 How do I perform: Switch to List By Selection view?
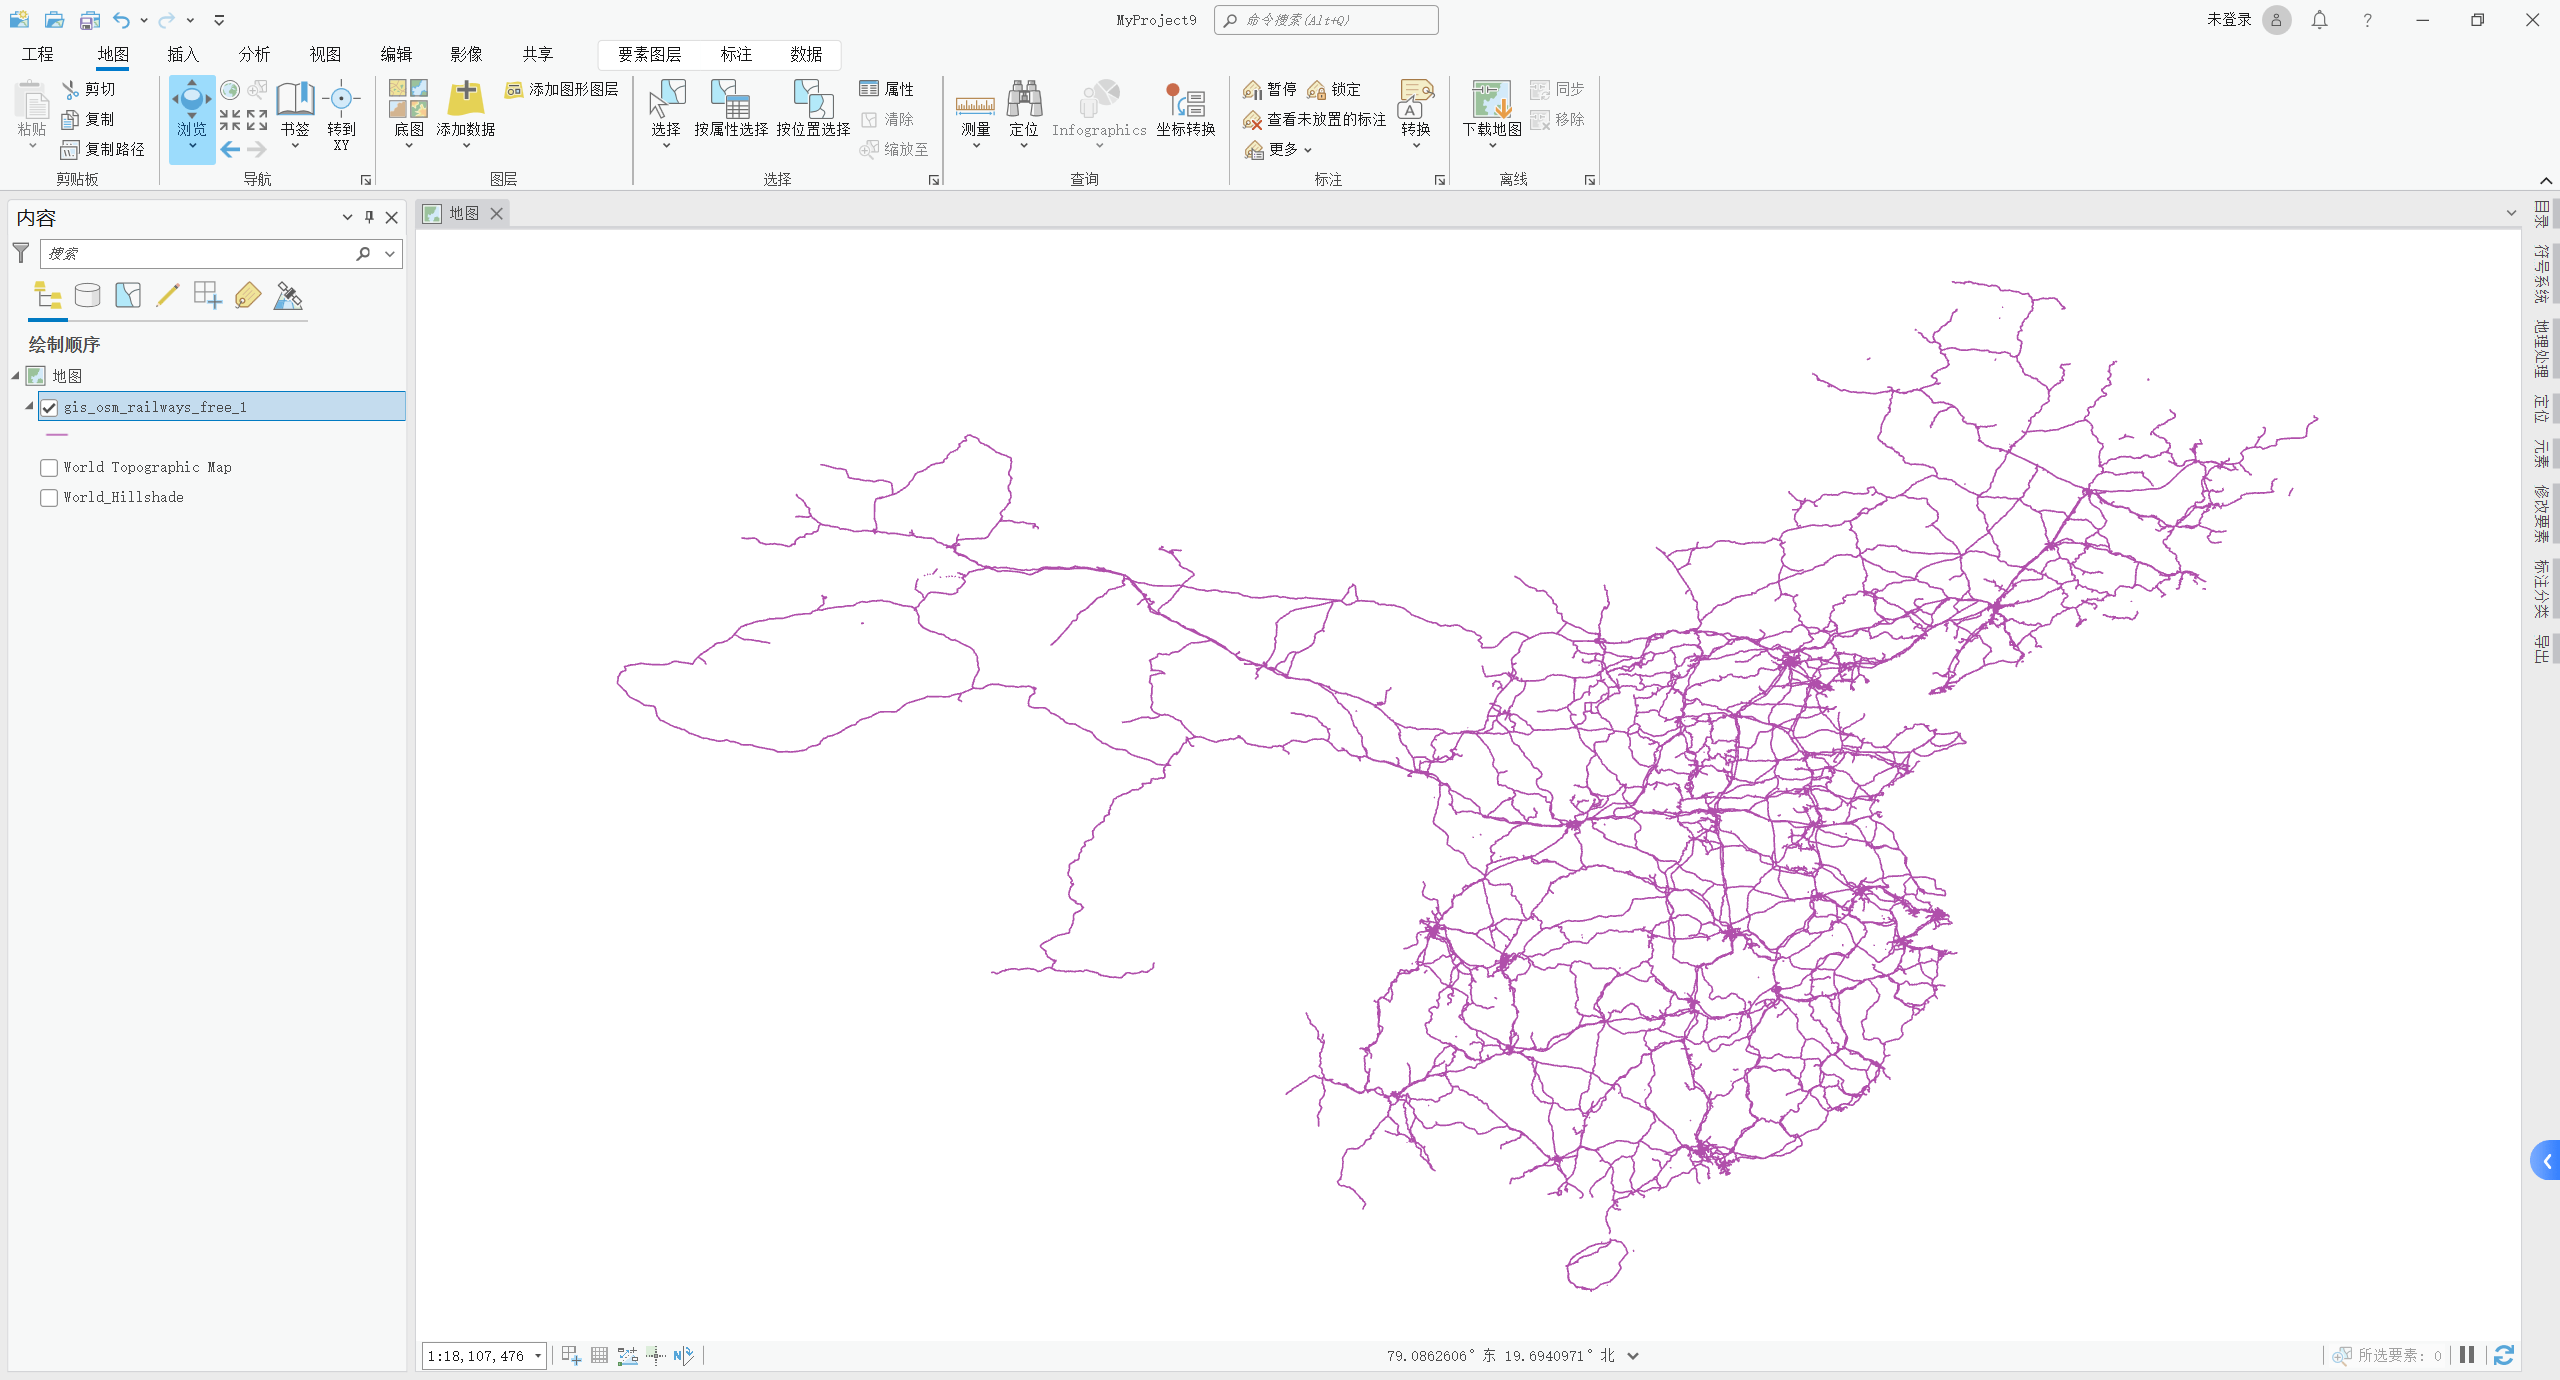point(128,295)
